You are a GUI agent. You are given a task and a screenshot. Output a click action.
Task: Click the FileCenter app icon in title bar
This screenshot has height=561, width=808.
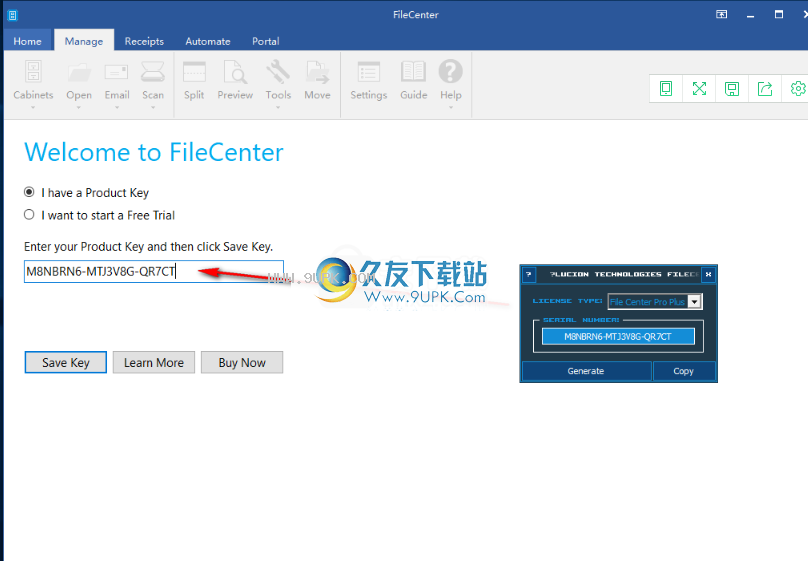pyautogui.click(x=12, y=15)
